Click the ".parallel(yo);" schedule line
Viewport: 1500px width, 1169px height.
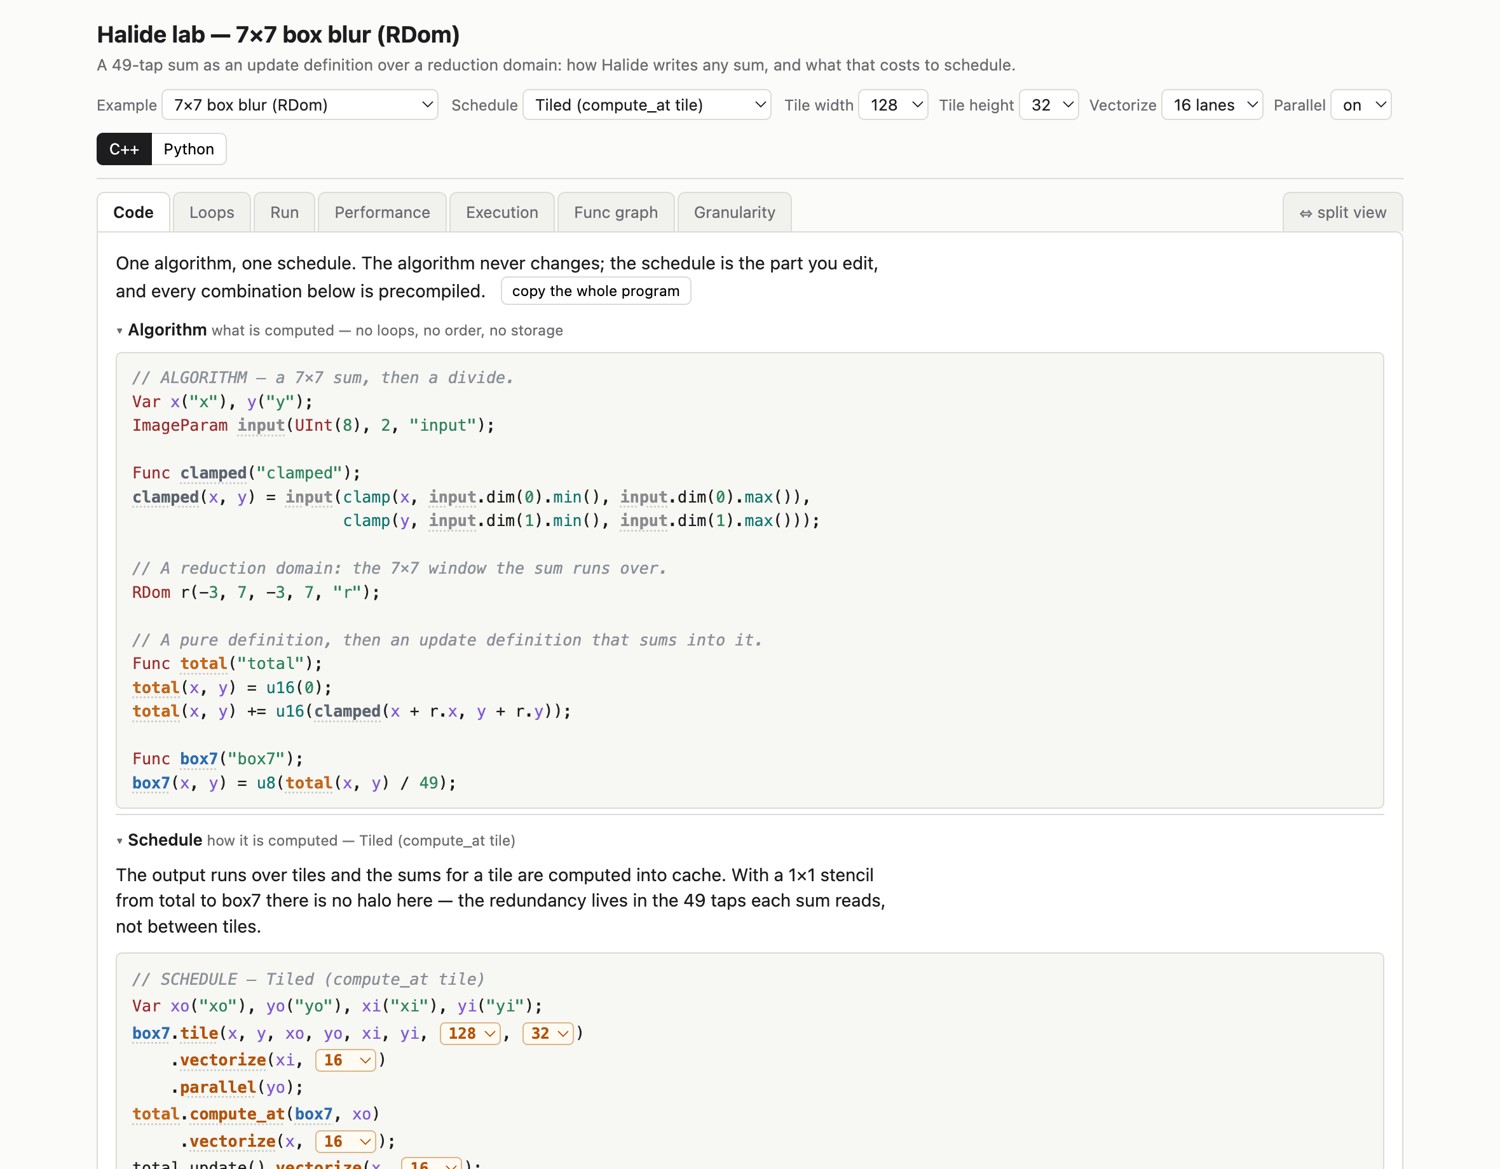[237, 1087]
